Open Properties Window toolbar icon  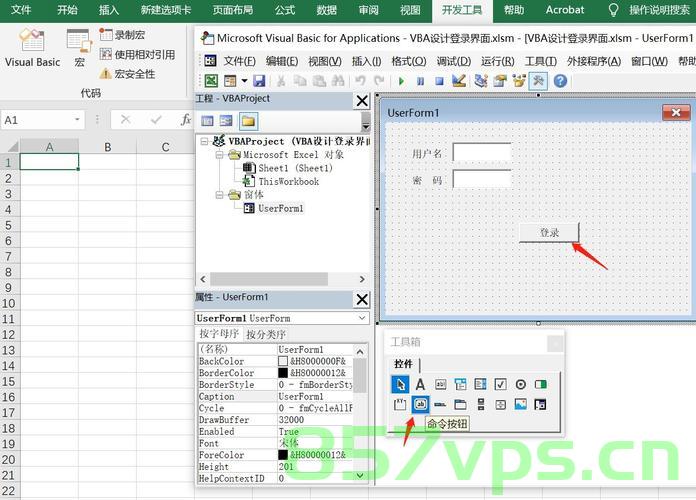[x=500, y=81]
